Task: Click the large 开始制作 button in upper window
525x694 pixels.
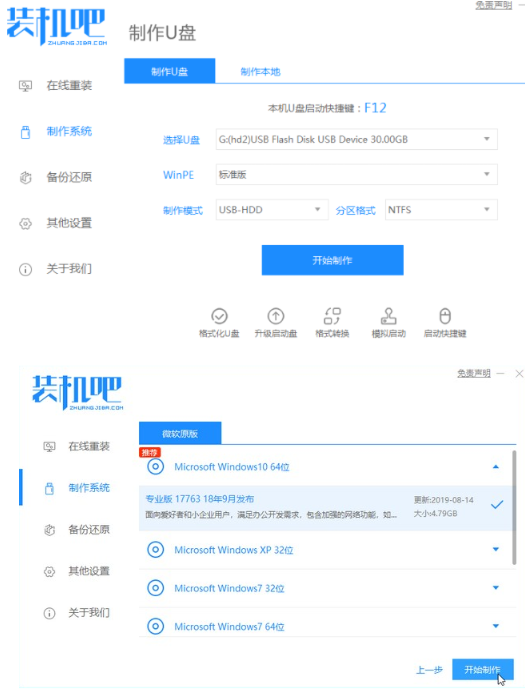Action: (332, 260)
